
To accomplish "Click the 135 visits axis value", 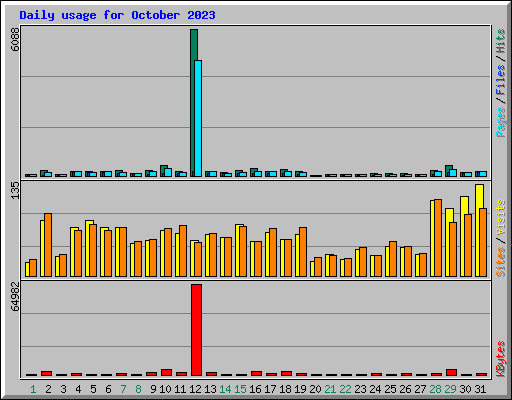I will [15, 191].
